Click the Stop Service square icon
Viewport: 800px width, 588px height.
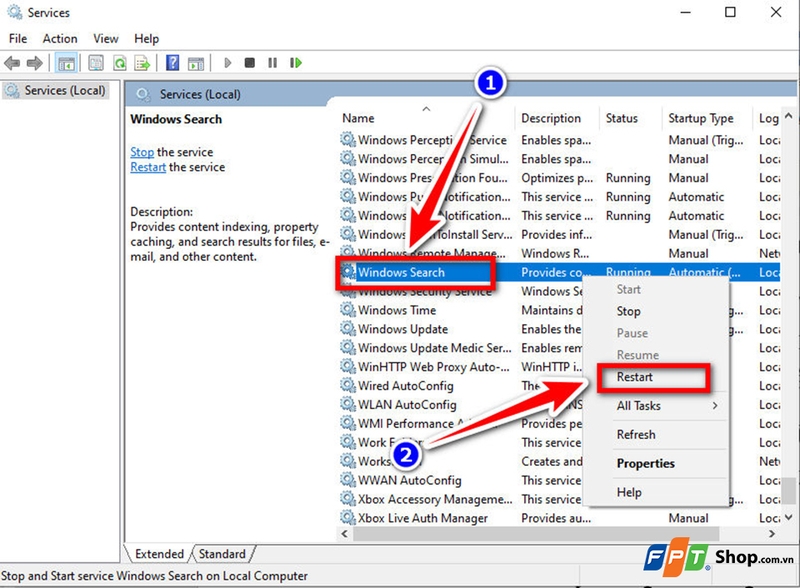point(249,62)
